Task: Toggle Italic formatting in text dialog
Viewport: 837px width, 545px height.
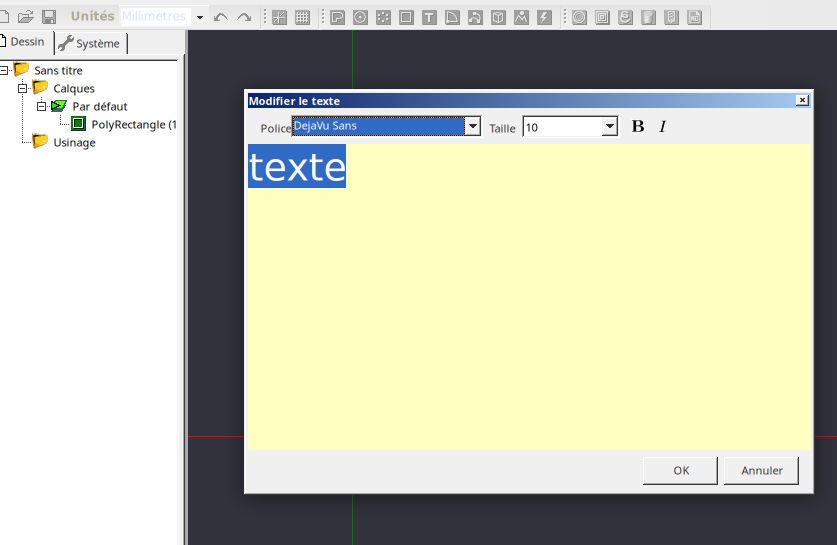Action: (662, 127)
